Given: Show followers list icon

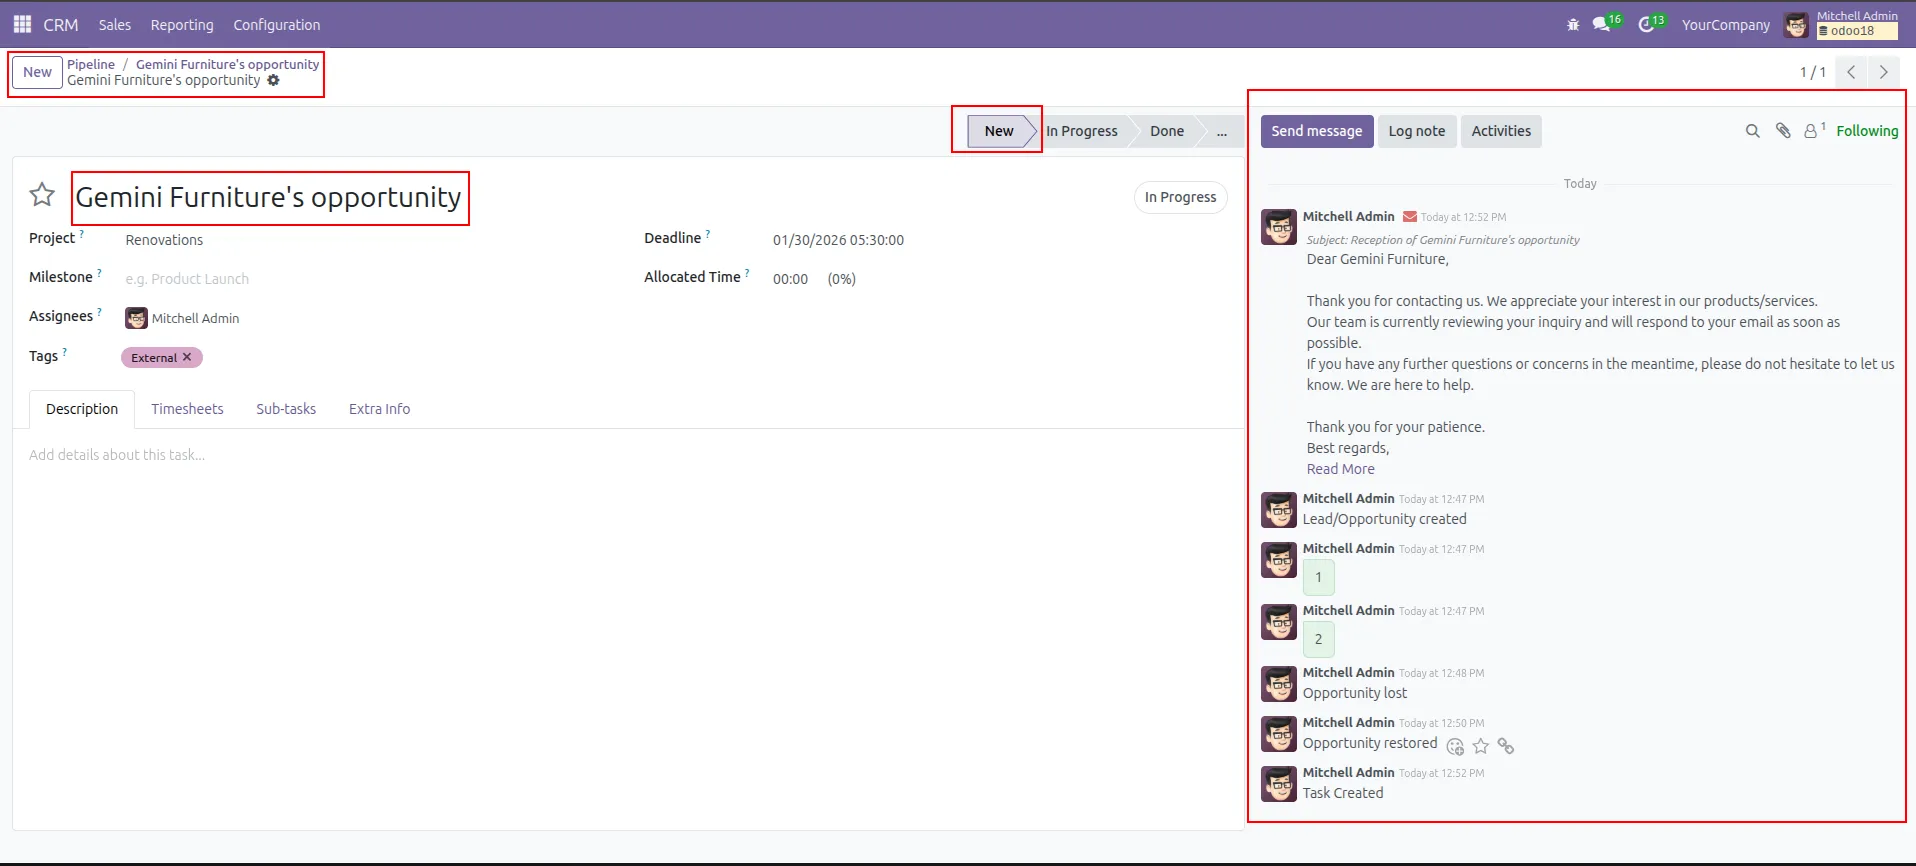Looking at the screenshot, I should 1811,131.
